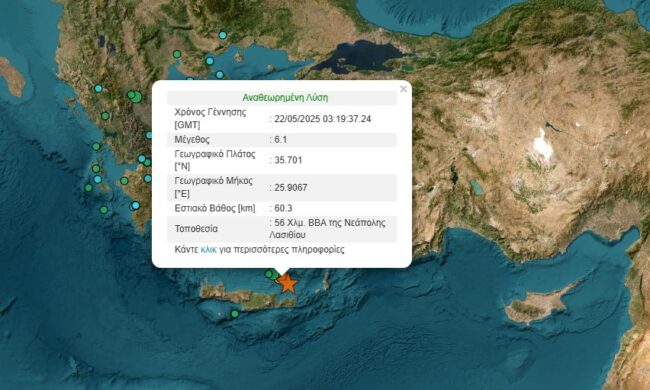Screen dimensions: 650x390
Task: Select the lone green marker in sea southwest of Peloponnese
Action: 104,210
